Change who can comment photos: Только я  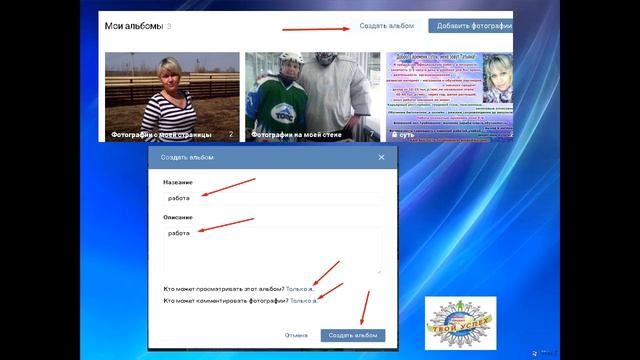pos(304,301)
